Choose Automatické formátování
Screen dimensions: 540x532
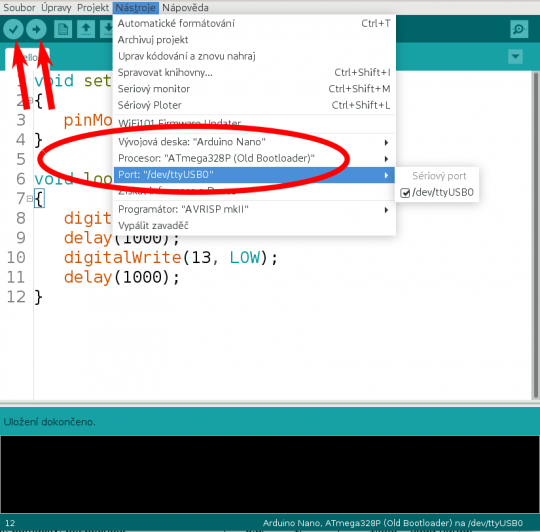click(254, 23)
